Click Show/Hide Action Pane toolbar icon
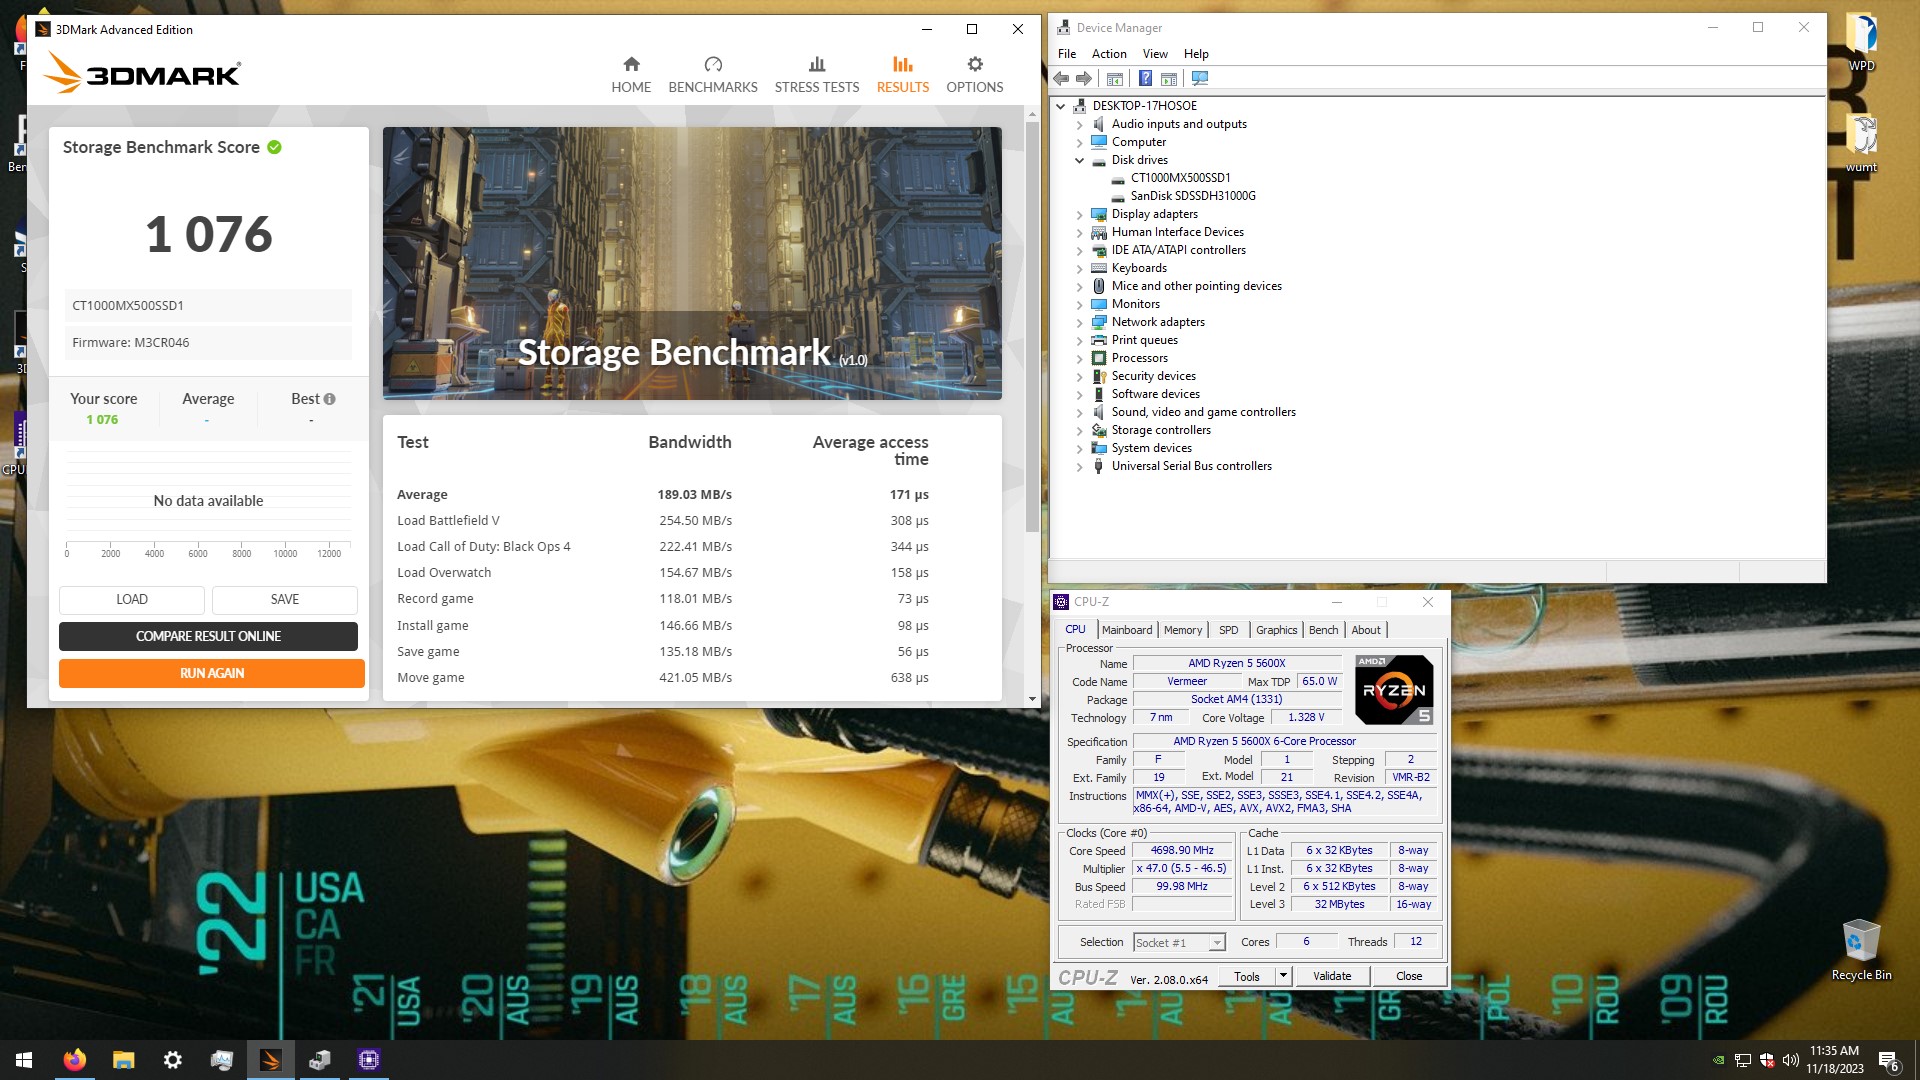The width and height of the screenshot is (1920, 1080). pyautogui.click(x=1168, y=78)
